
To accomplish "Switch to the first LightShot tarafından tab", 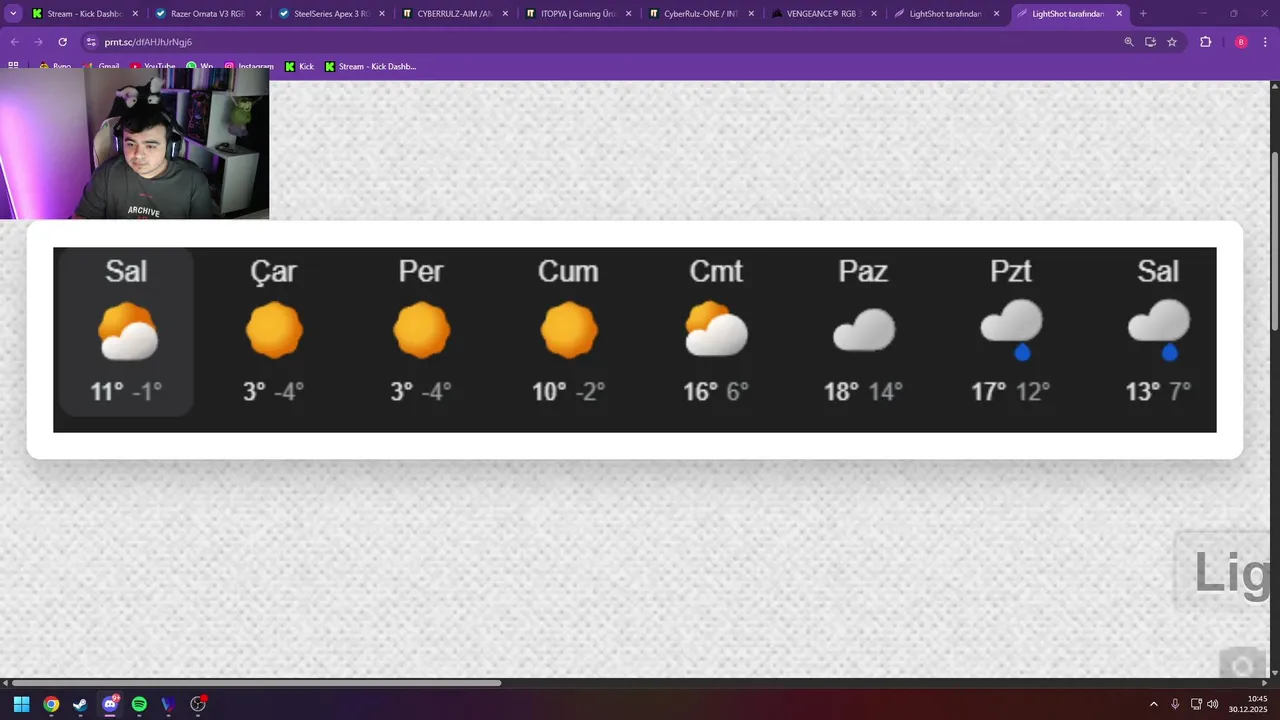I will tap(947, 14).
